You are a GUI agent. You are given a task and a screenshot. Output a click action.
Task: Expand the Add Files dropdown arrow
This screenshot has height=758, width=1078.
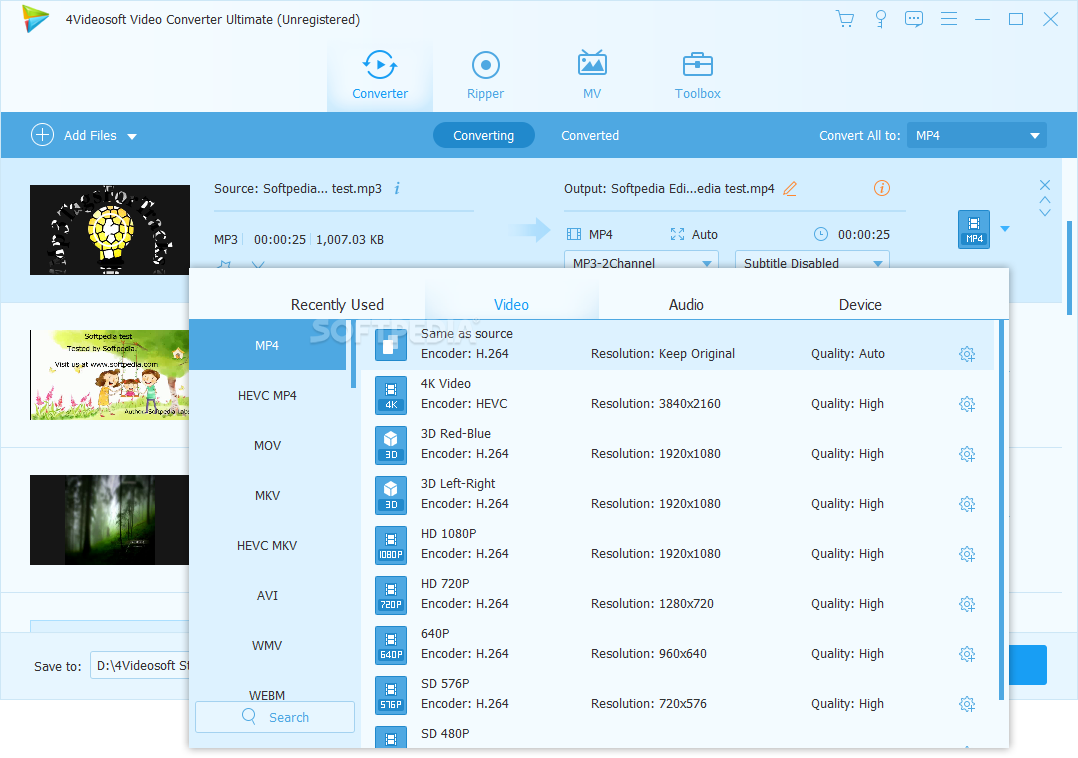point(132,136)
